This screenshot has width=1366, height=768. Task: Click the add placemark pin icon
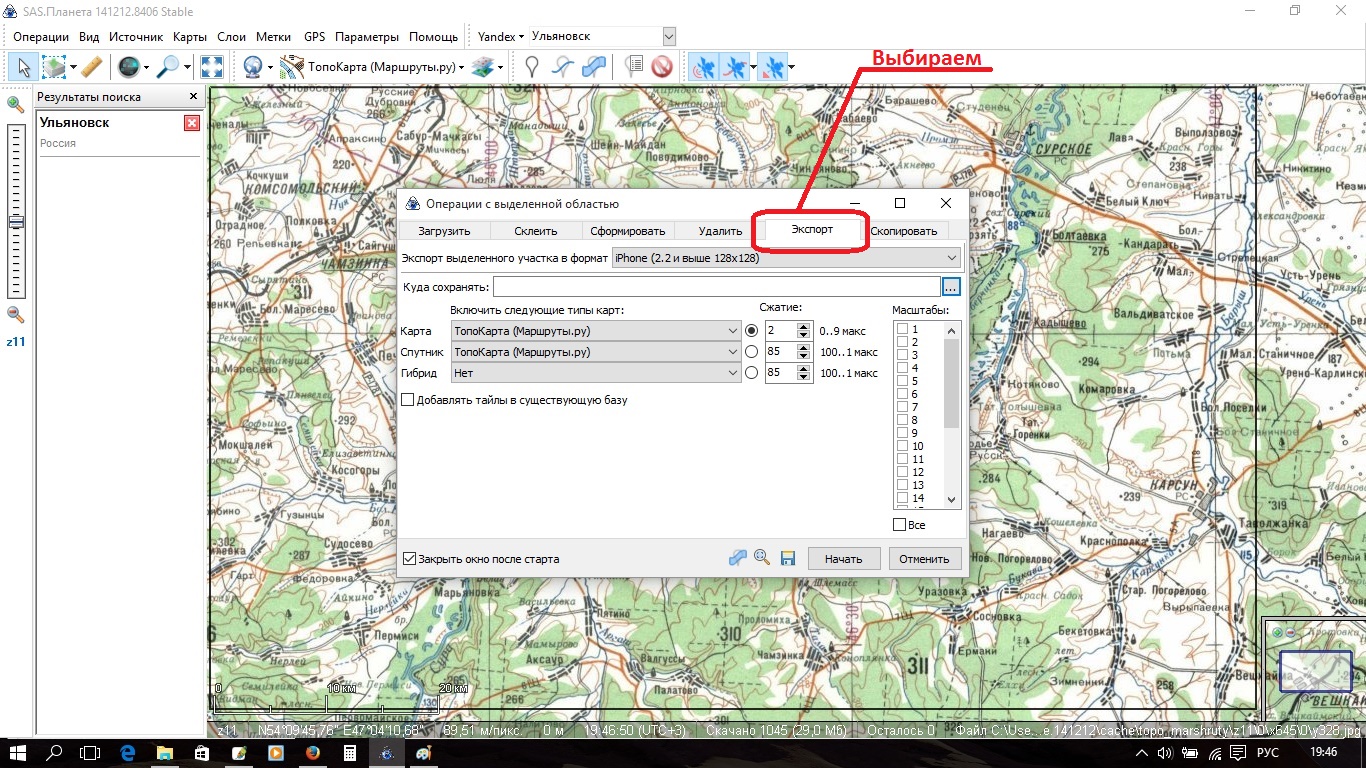click(x=532, y=67)
